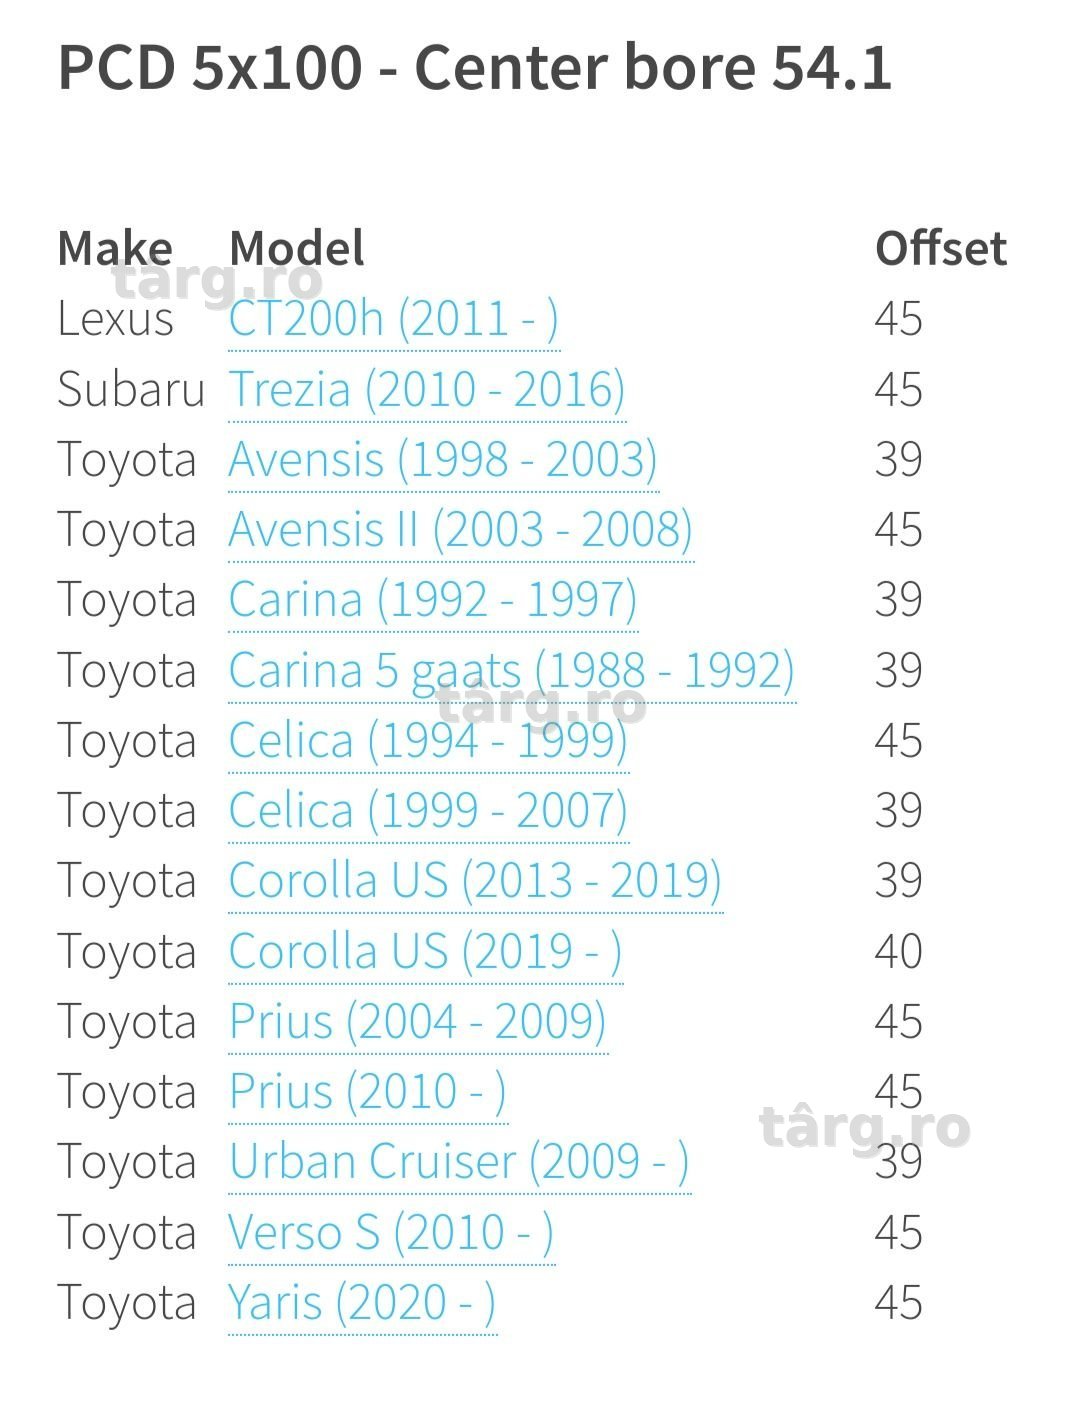
Task: Click the Make column header
Action: click(x=115, y=248)
